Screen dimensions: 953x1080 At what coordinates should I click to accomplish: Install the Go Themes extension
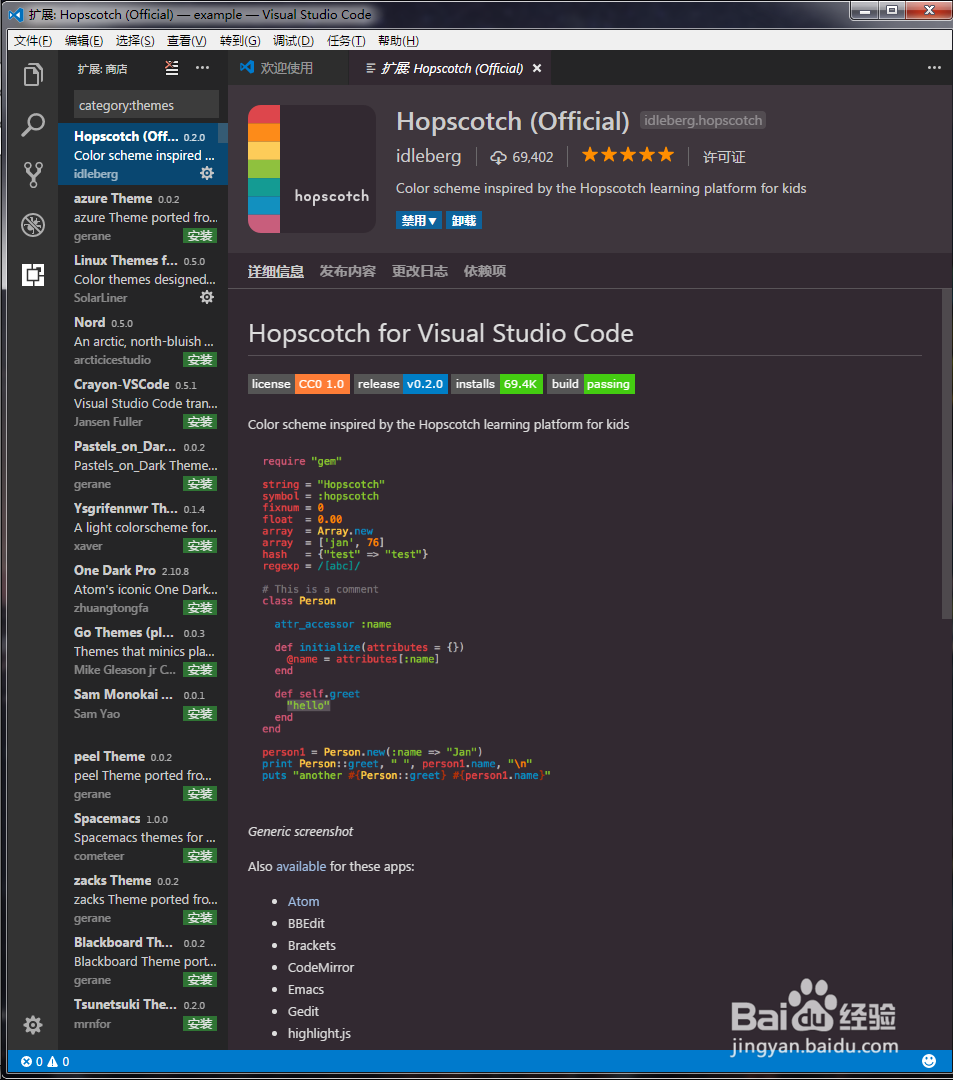(x=200, y=670)
